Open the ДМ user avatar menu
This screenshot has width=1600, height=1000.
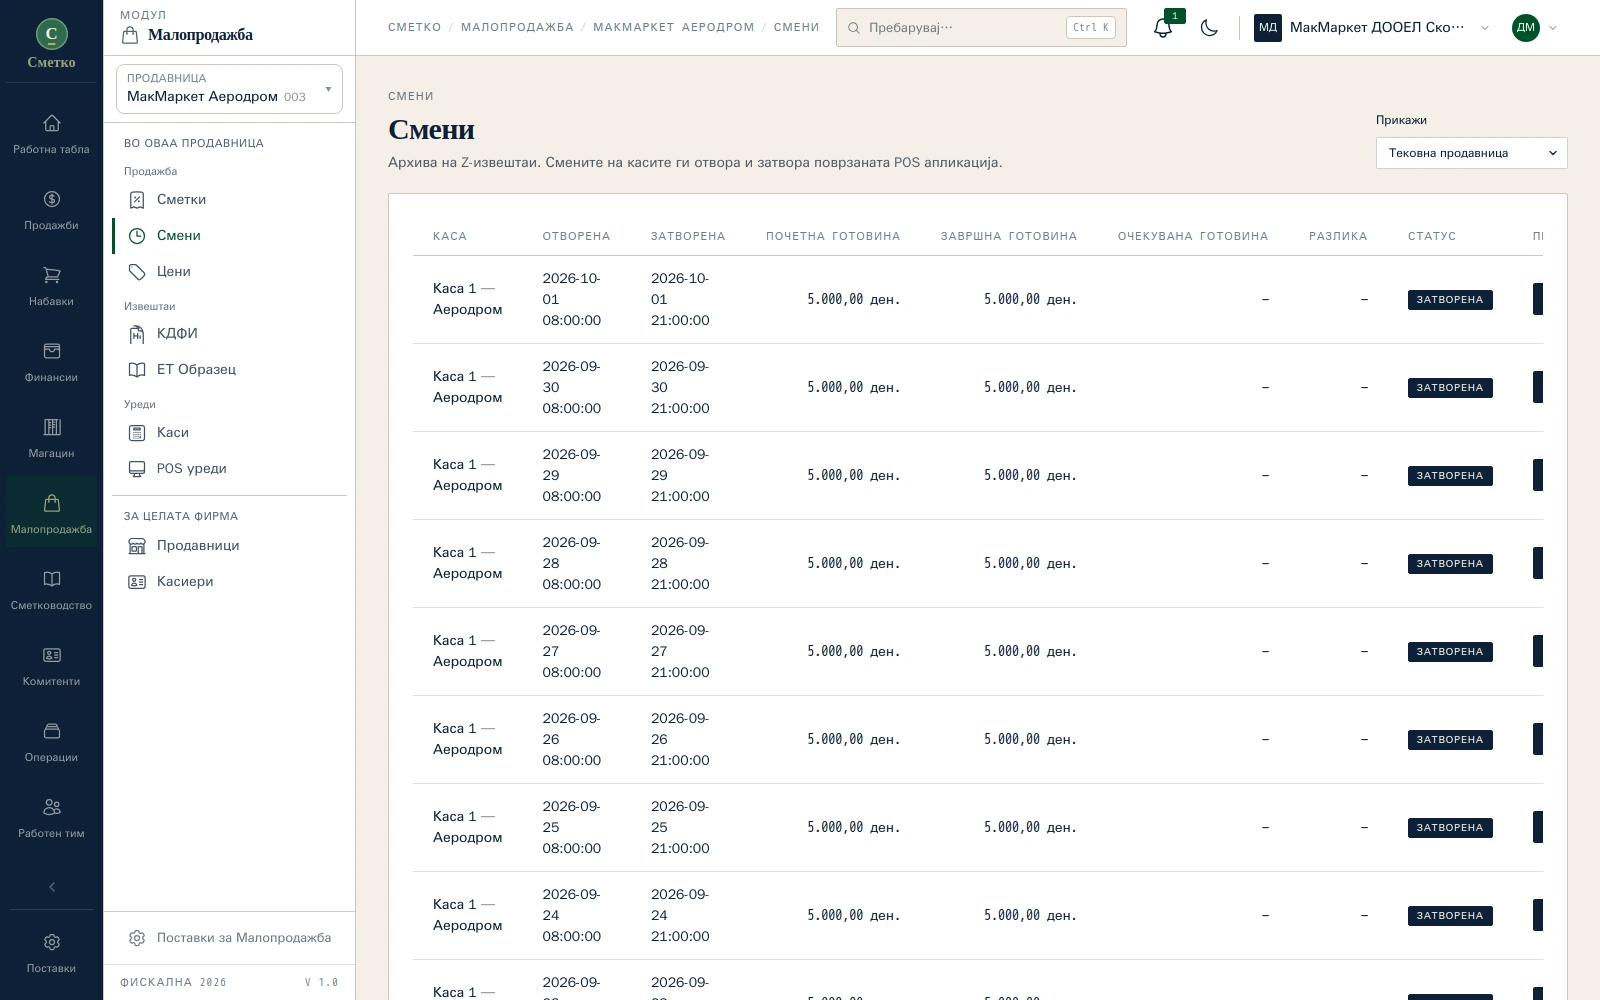[x=1535, y=28]
